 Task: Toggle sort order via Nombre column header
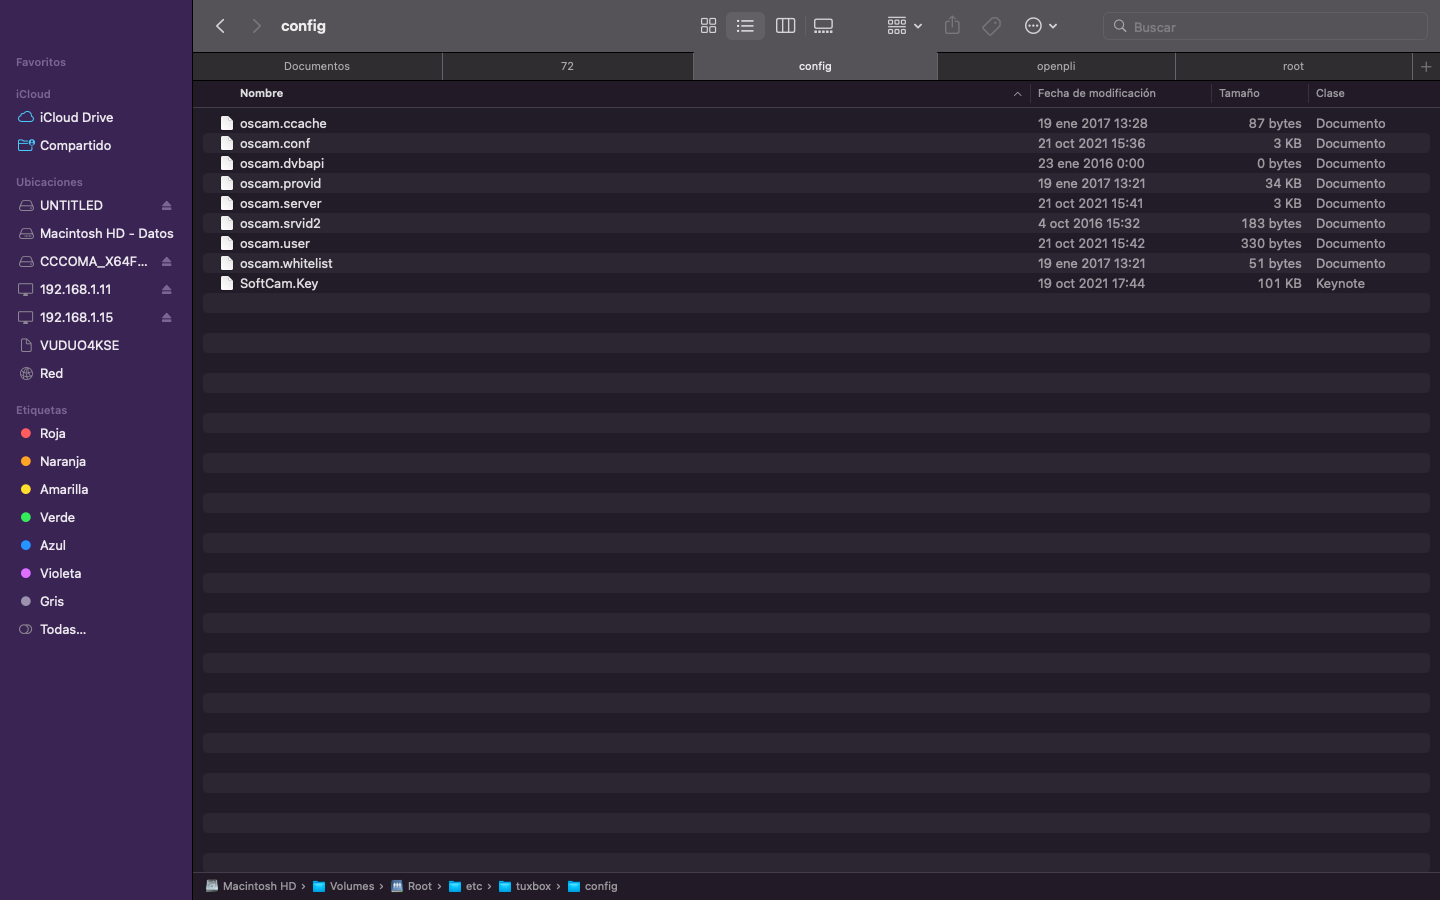[x=262, y=93]
